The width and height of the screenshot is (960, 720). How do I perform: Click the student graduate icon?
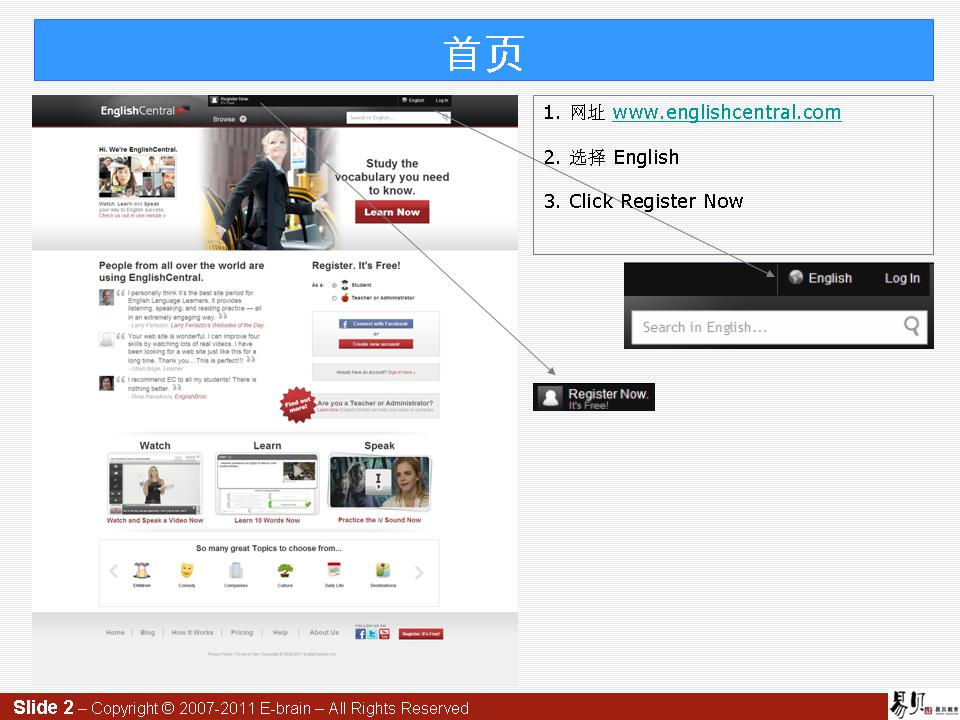pos(345,285)
